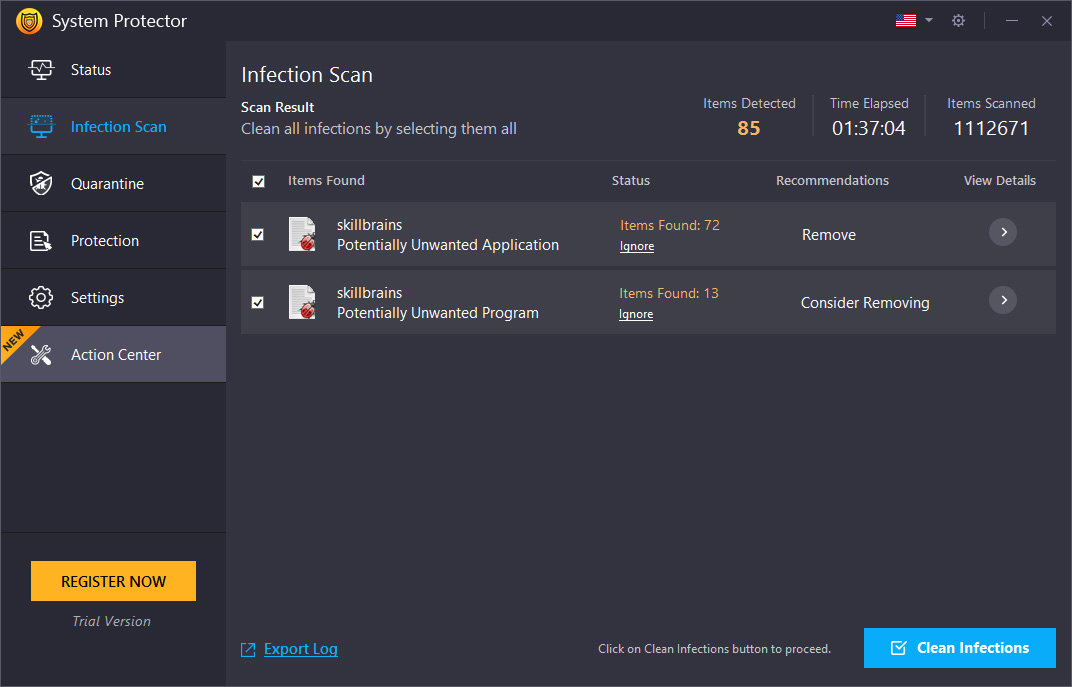Click the System Protector shield logo
1072x687 pixels.
[29, 20]
